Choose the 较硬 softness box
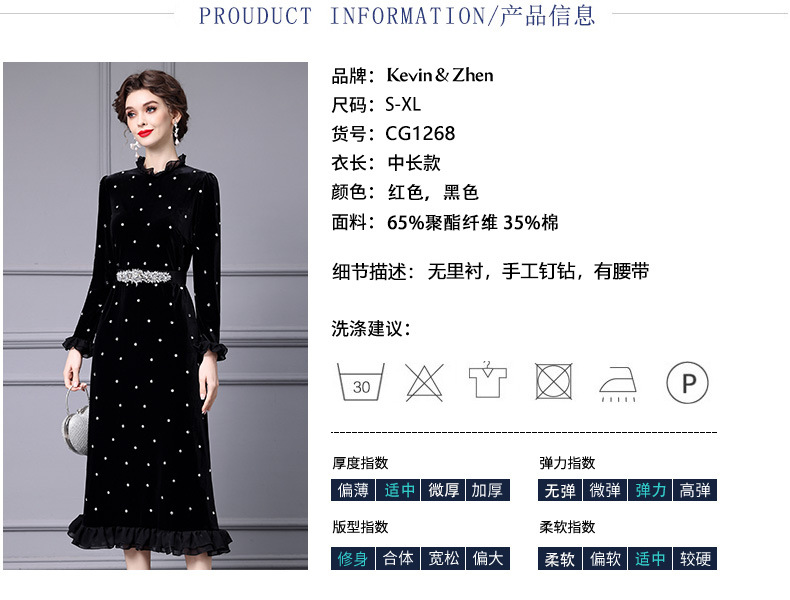The image size is (790, 600). point(695,558)
